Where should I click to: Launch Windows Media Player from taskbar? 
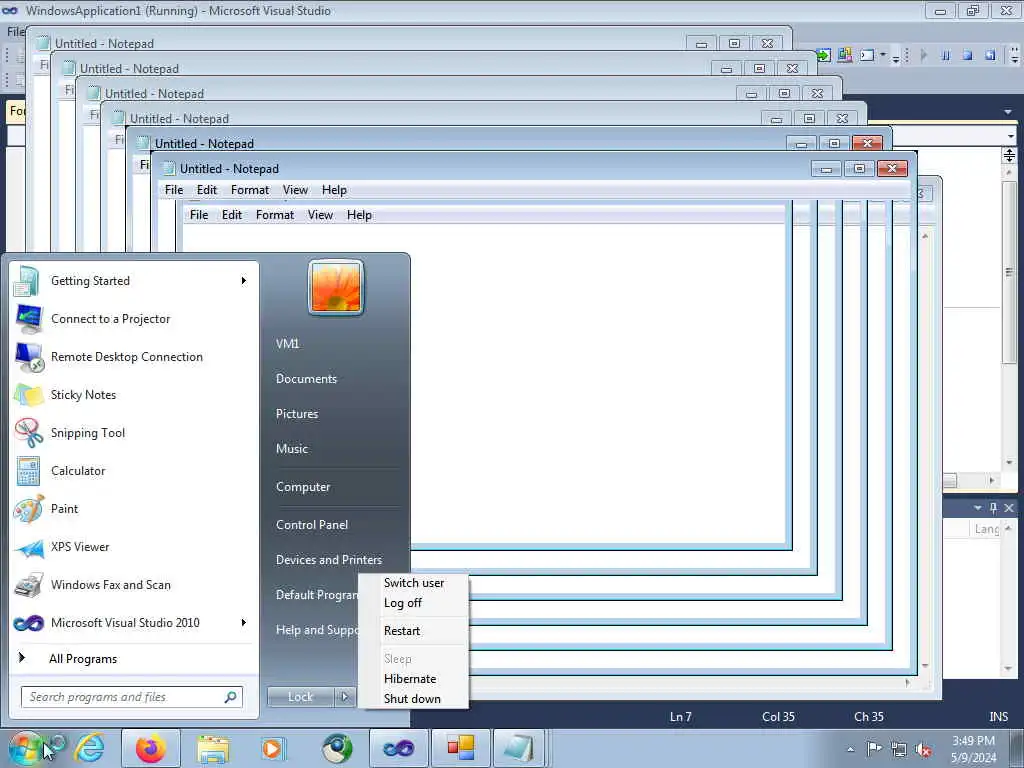273,748
